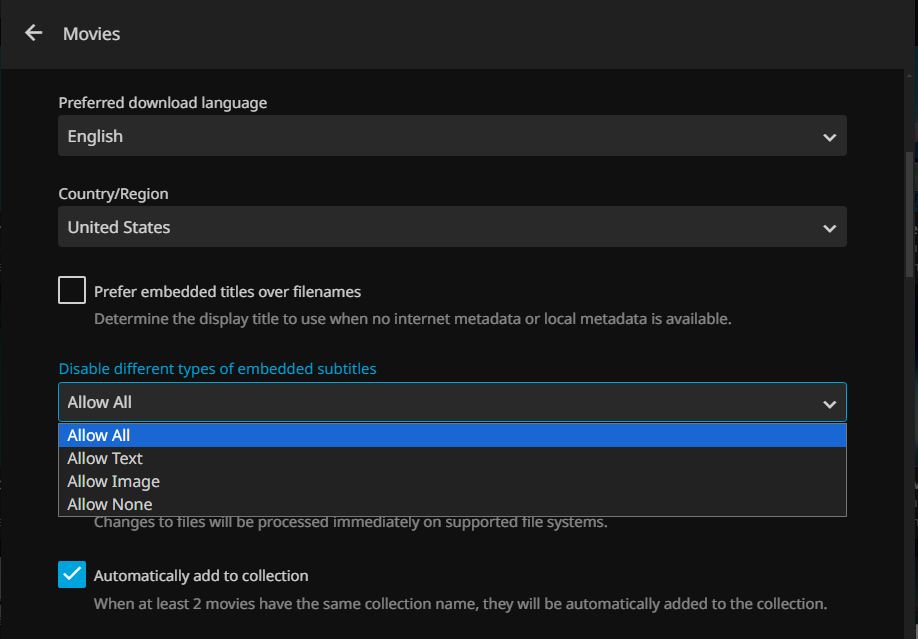Go back using the arrow icon
Image resolution: width=918 pixels, height=639 pixels.
pyautogui.click(x=34, y=33)
